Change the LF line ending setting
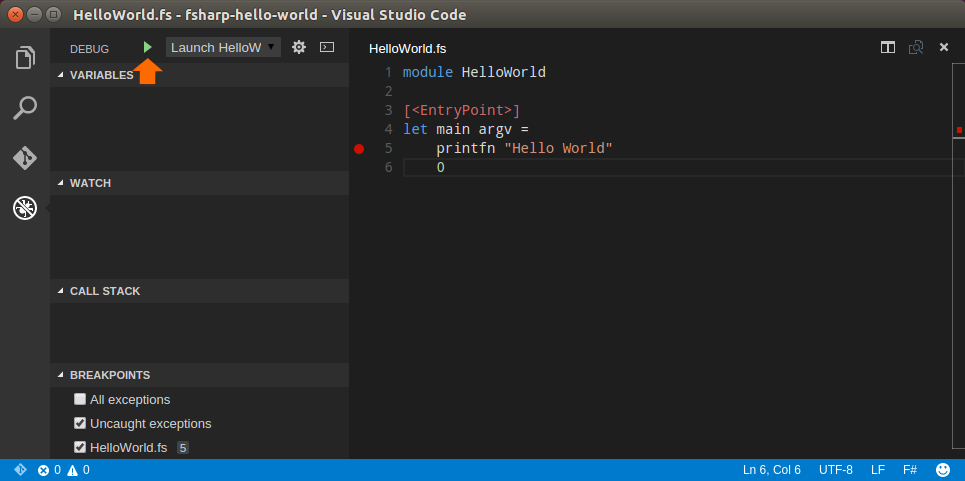Viewport: 965px width, 481px height. click(878, 470)
